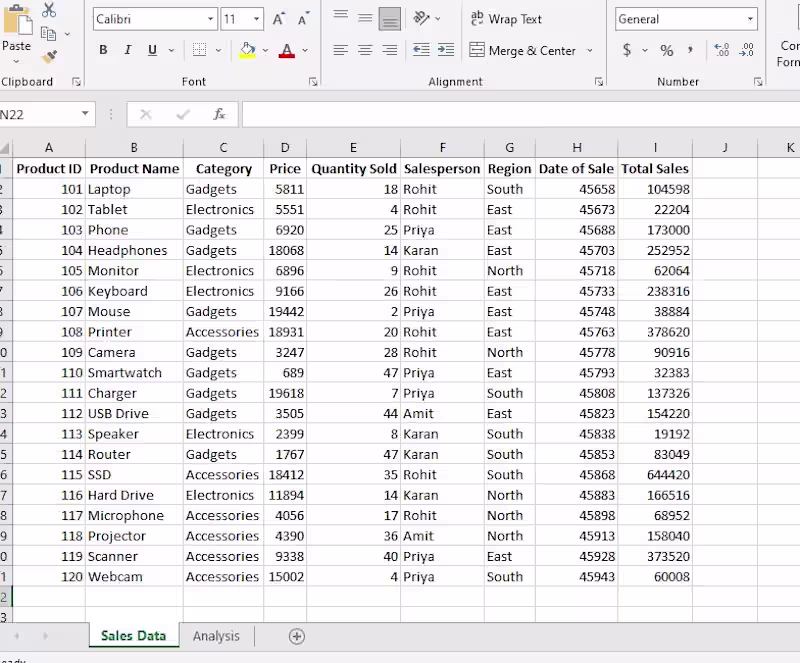The image size is (800, 663).
Task: Open Number dialog launcher
Action: point(758,82)
